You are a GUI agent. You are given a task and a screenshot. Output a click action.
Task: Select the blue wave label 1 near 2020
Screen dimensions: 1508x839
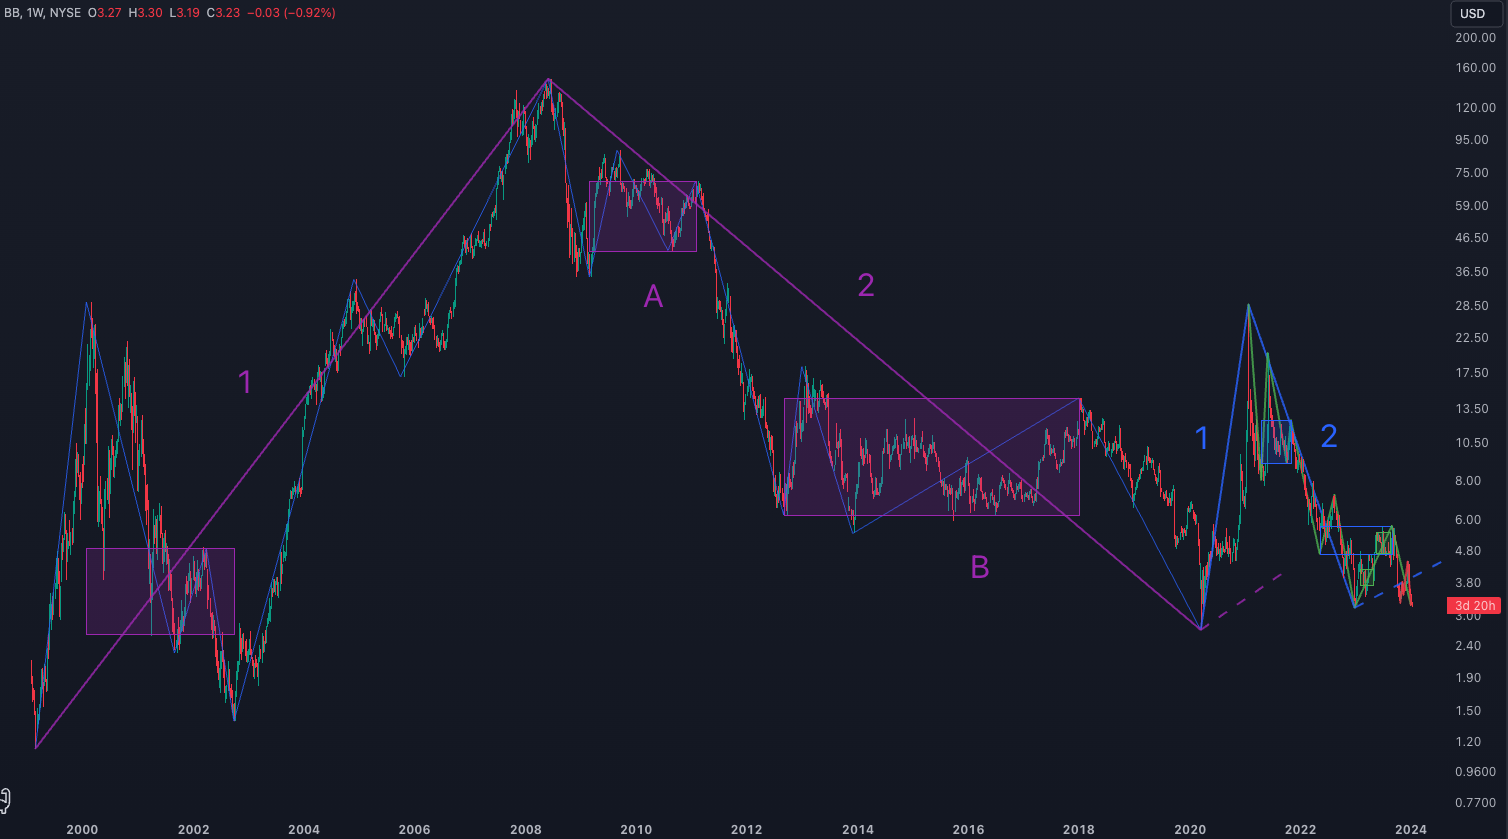(1202, 438)
